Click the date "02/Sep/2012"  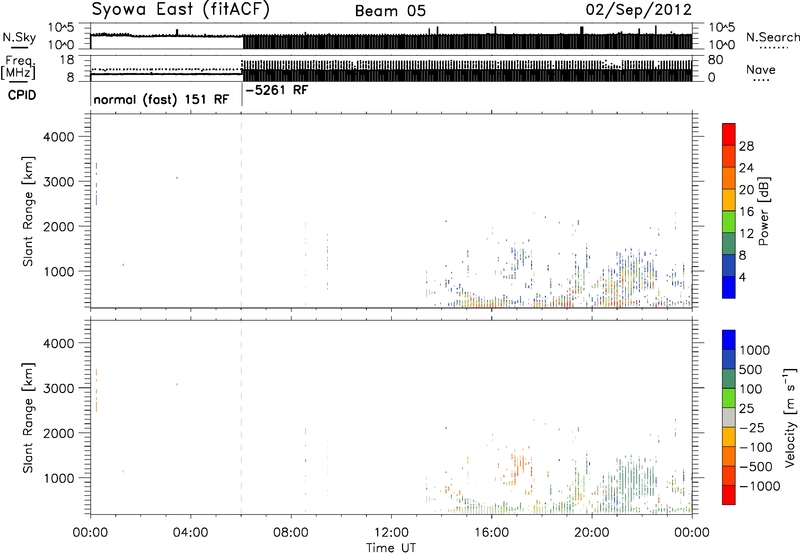point(638,10)
